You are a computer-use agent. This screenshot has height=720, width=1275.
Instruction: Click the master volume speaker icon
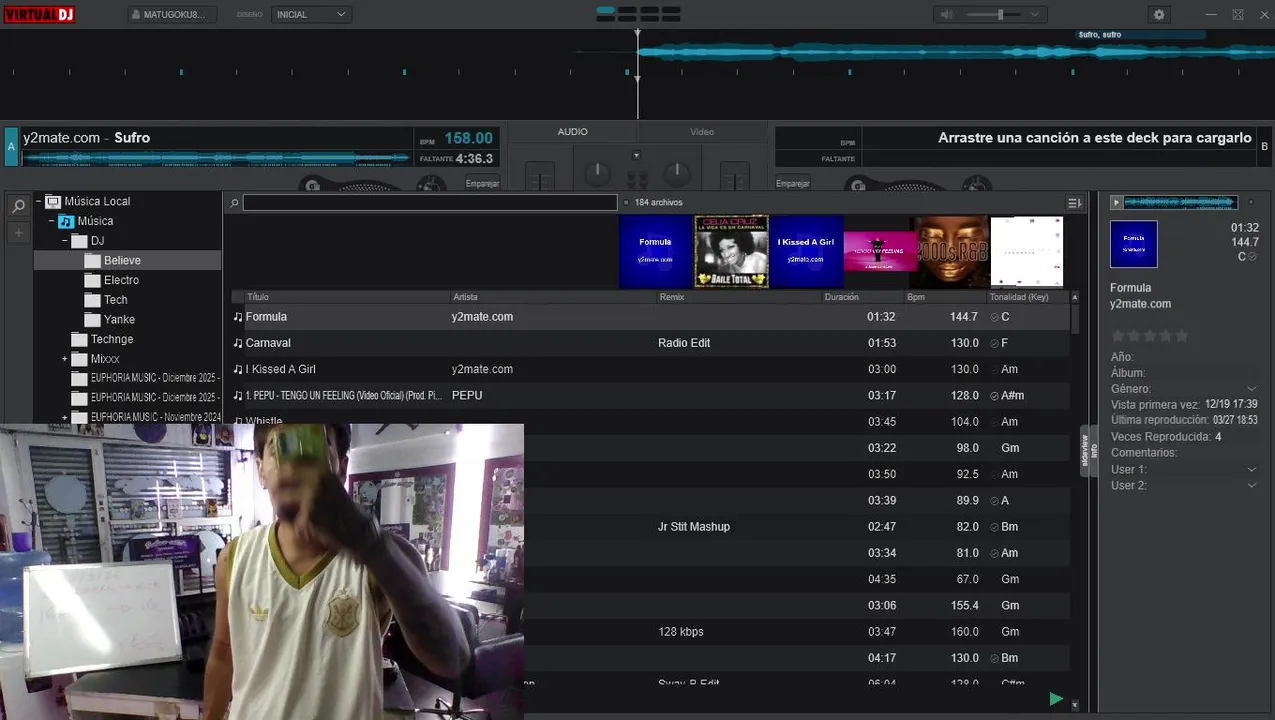pos(946,14)
